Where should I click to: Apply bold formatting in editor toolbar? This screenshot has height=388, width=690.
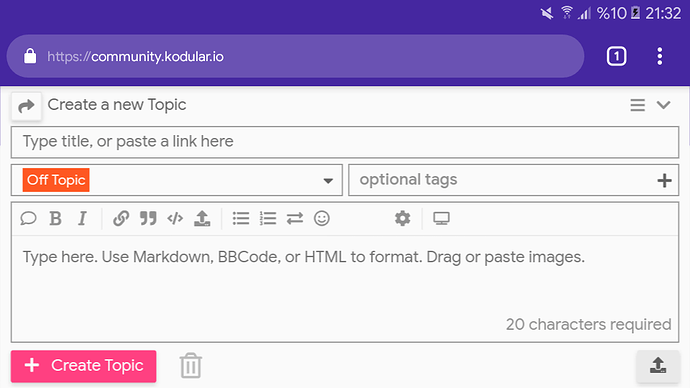tap(55, 218)
